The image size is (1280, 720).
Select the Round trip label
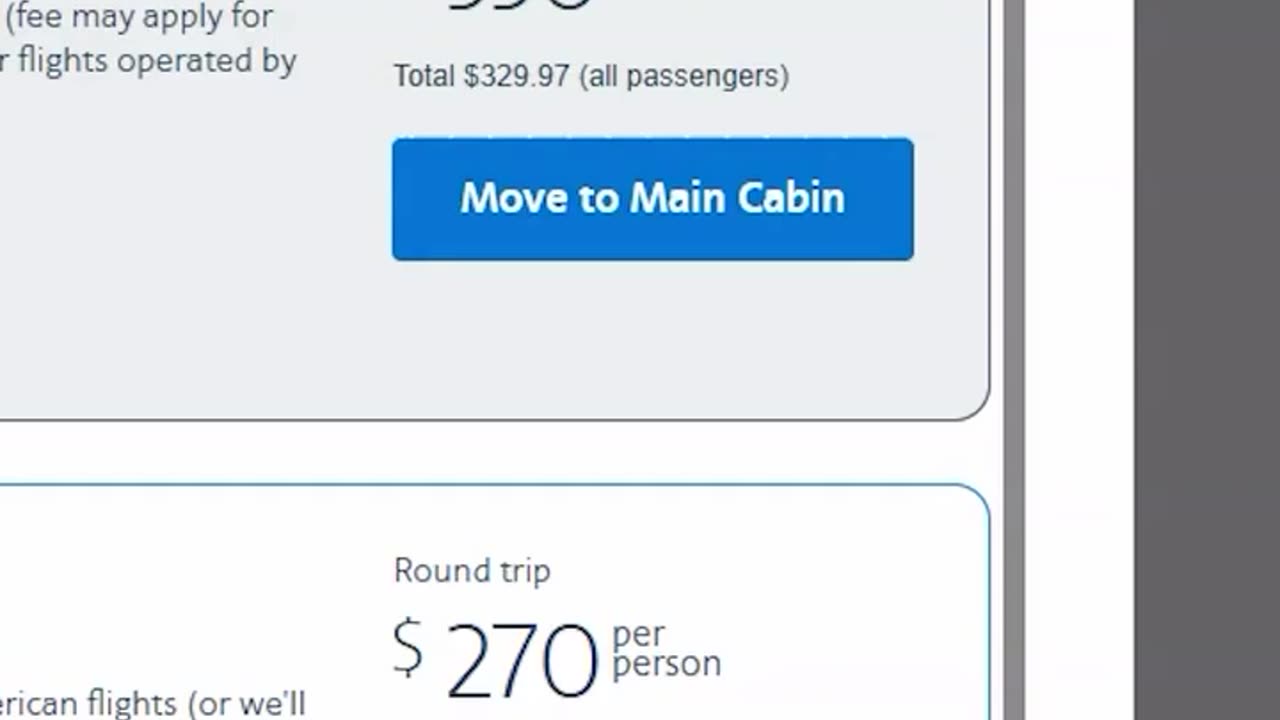tap(472, 571)
